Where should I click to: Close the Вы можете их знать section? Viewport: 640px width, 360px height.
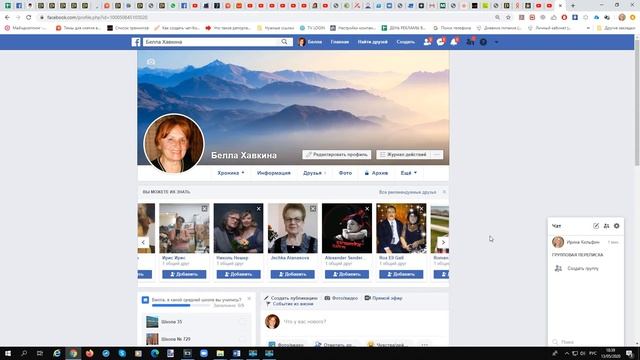[444, 192]
